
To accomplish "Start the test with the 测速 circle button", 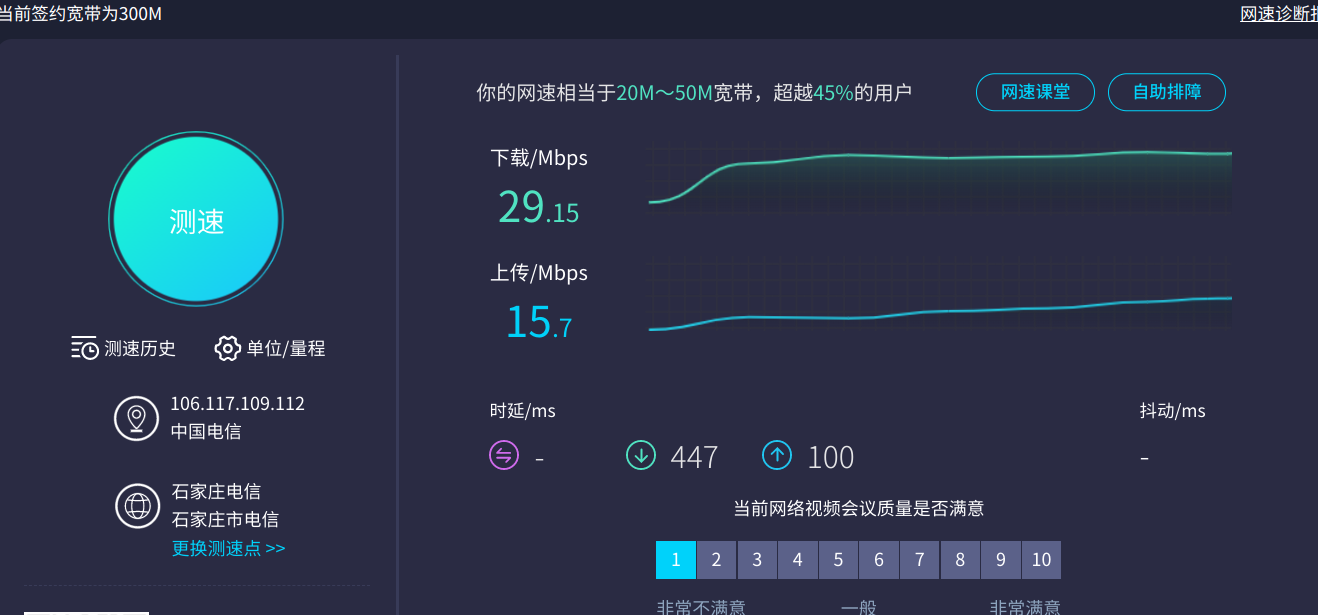I will pos(196,220).
